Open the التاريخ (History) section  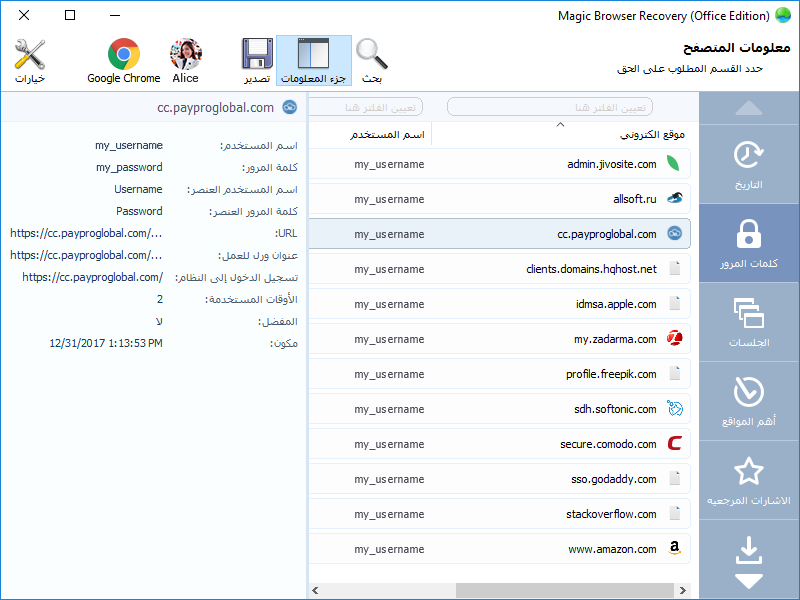click(748, 165)
